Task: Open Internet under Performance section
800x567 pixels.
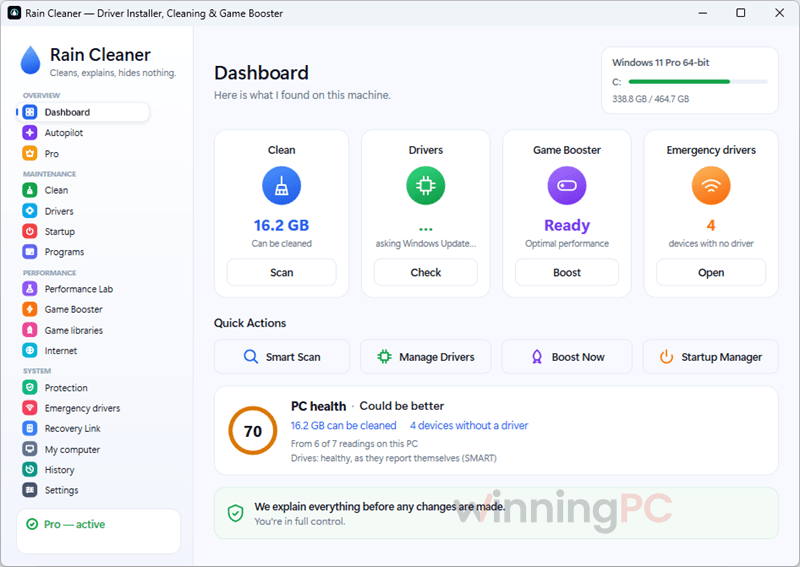Action: point(83,351)
